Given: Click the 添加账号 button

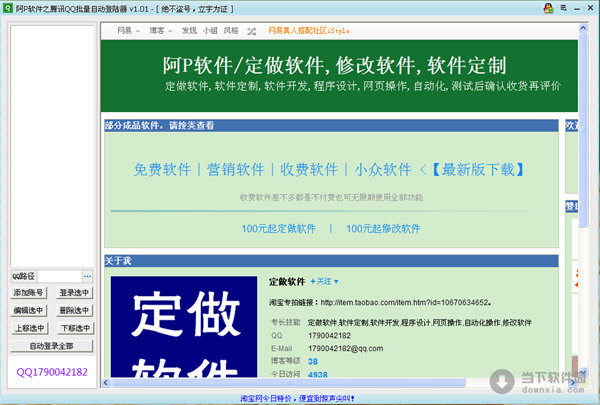Looking at the screenshot, I should tap(29, 293).
